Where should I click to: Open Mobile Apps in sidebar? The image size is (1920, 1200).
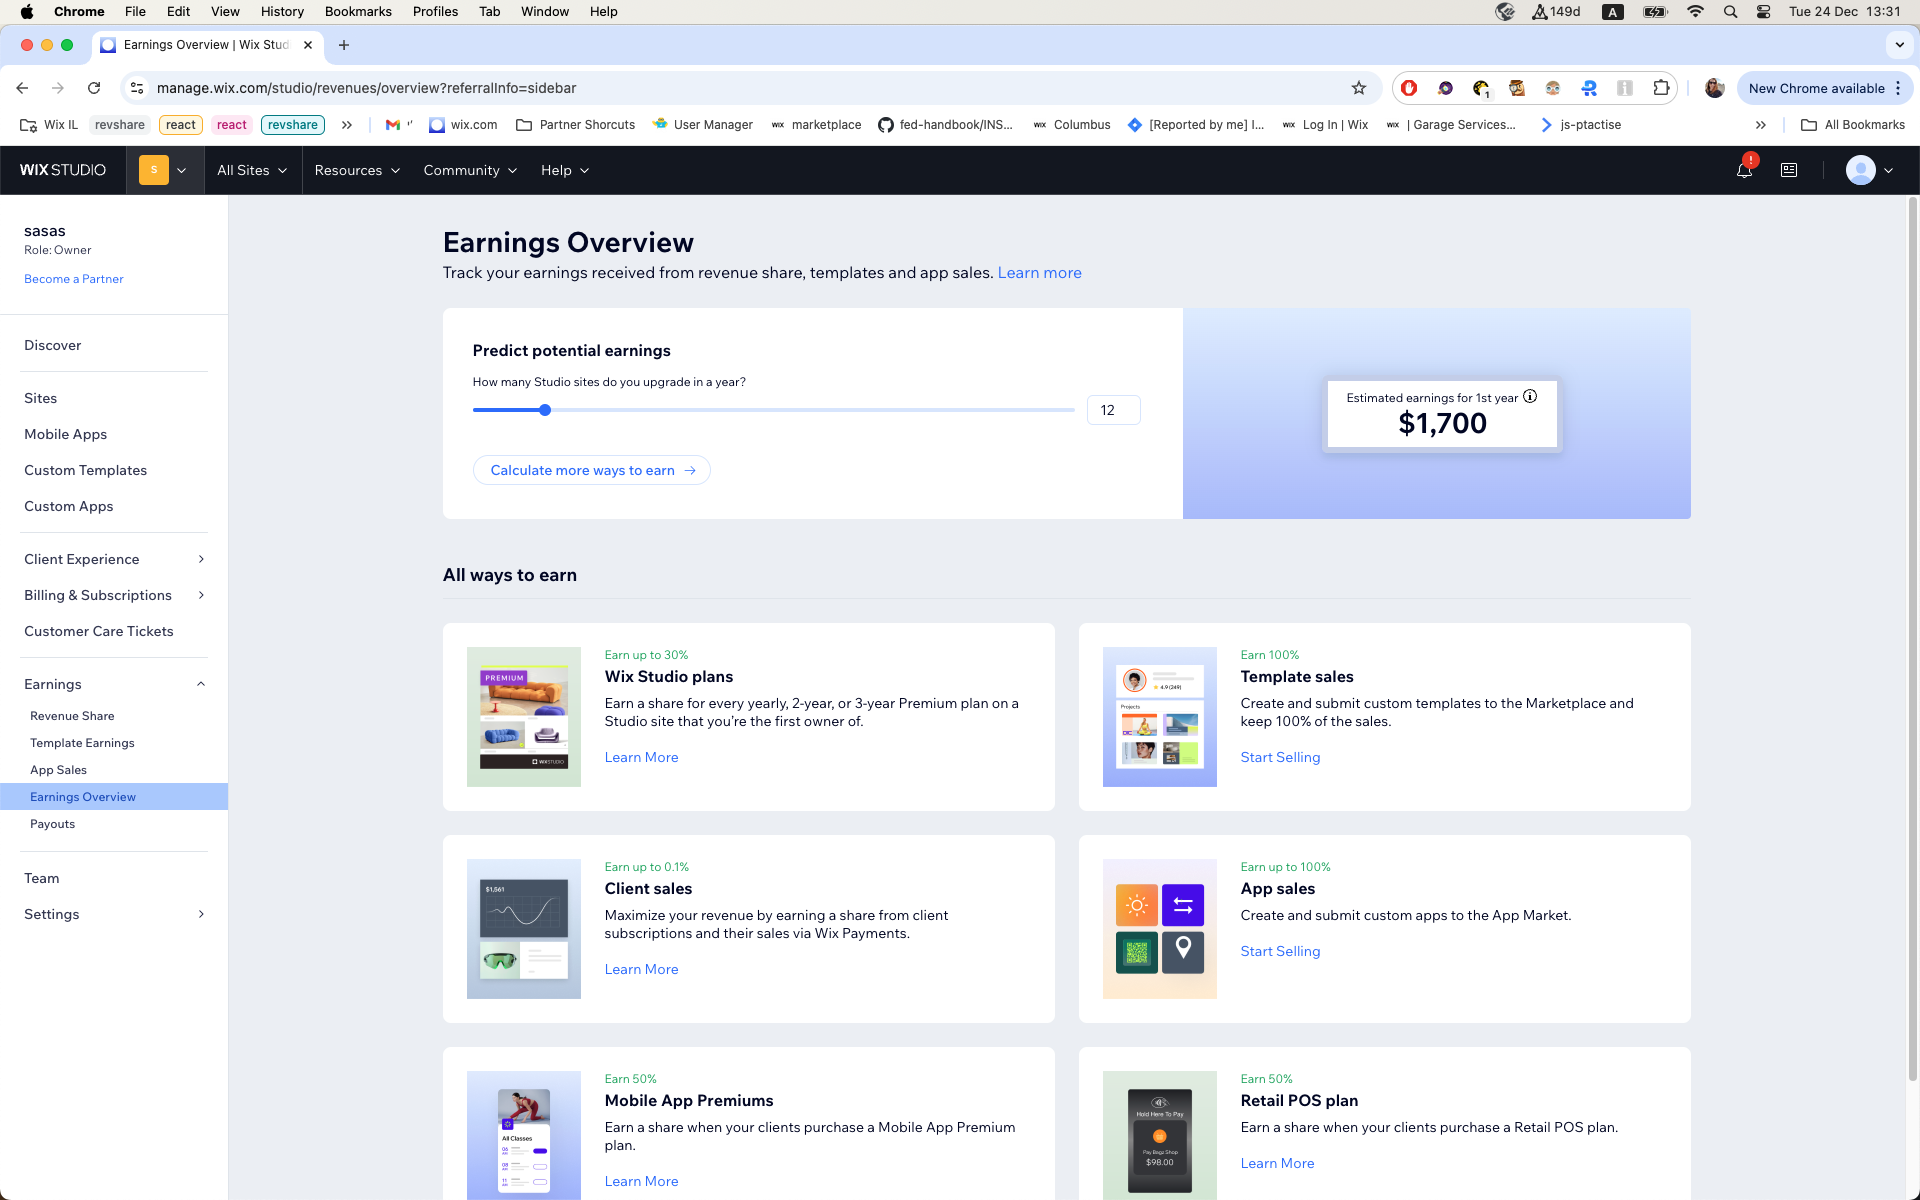(65, 434)
